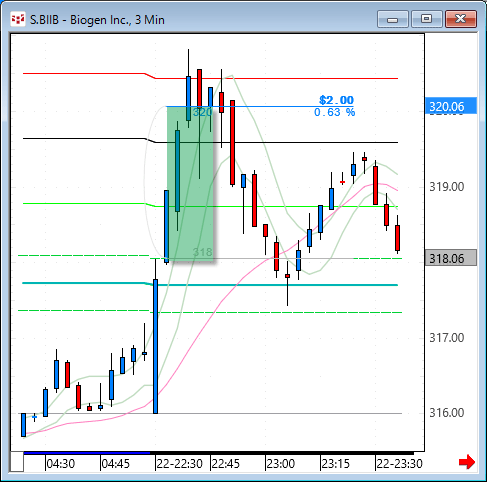
Task: Select the gray 318.06 price label
Action: (x=451, y=258)
